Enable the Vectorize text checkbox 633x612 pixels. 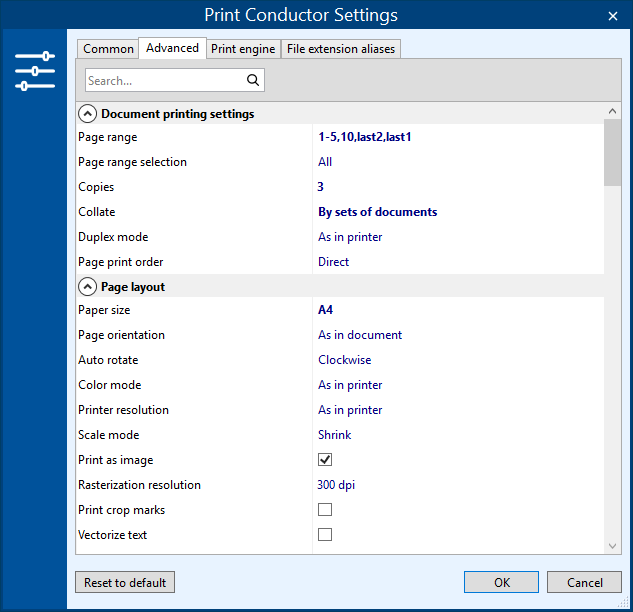(x=325, y=535)
